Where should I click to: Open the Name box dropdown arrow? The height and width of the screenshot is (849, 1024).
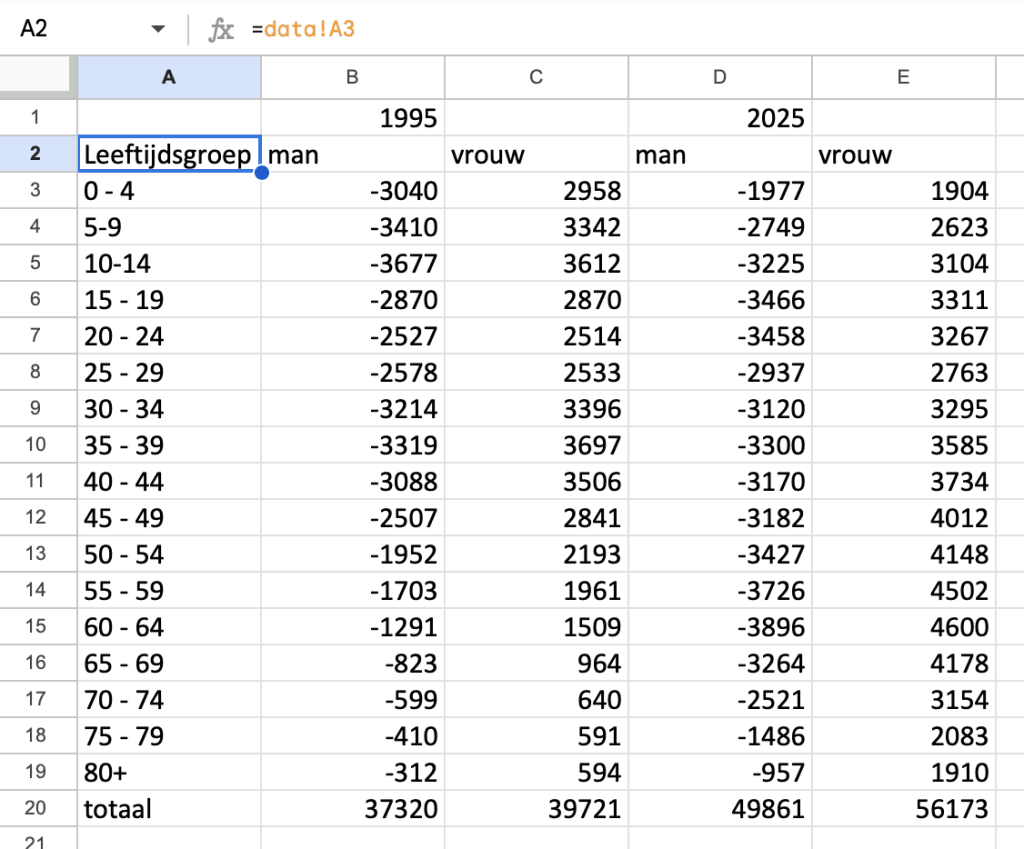[x=158, y=29]
